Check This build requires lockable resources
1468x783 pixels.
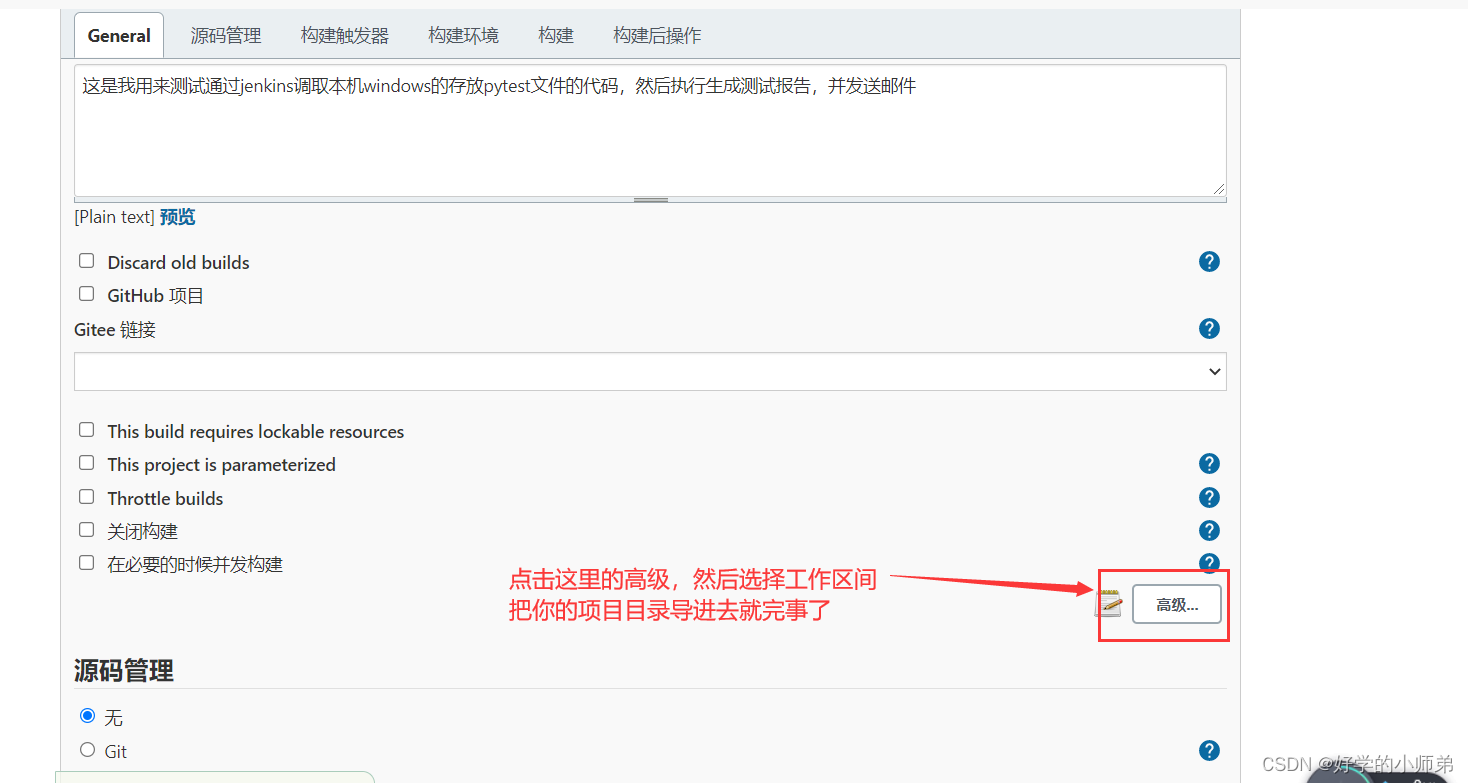click(x=87, y=430)
